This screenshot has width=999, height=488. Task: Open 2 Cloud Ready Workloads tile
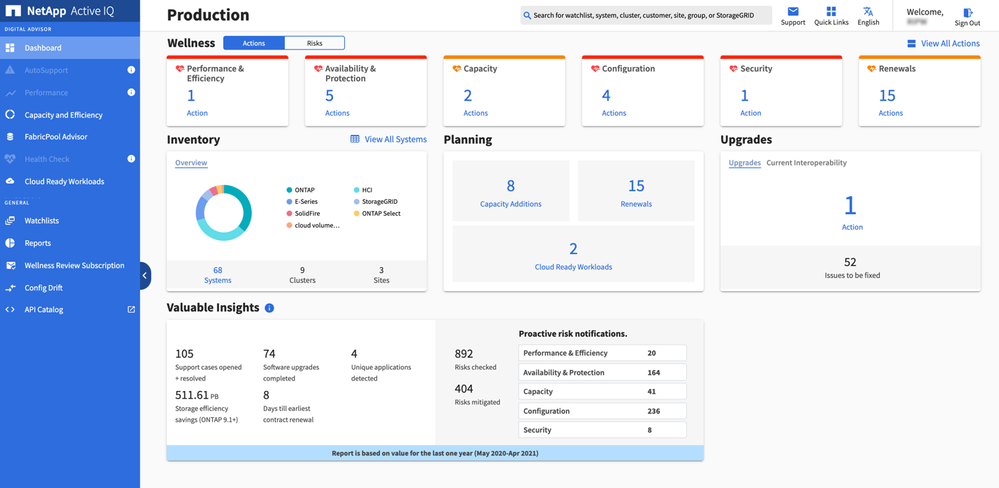(573, 254)
